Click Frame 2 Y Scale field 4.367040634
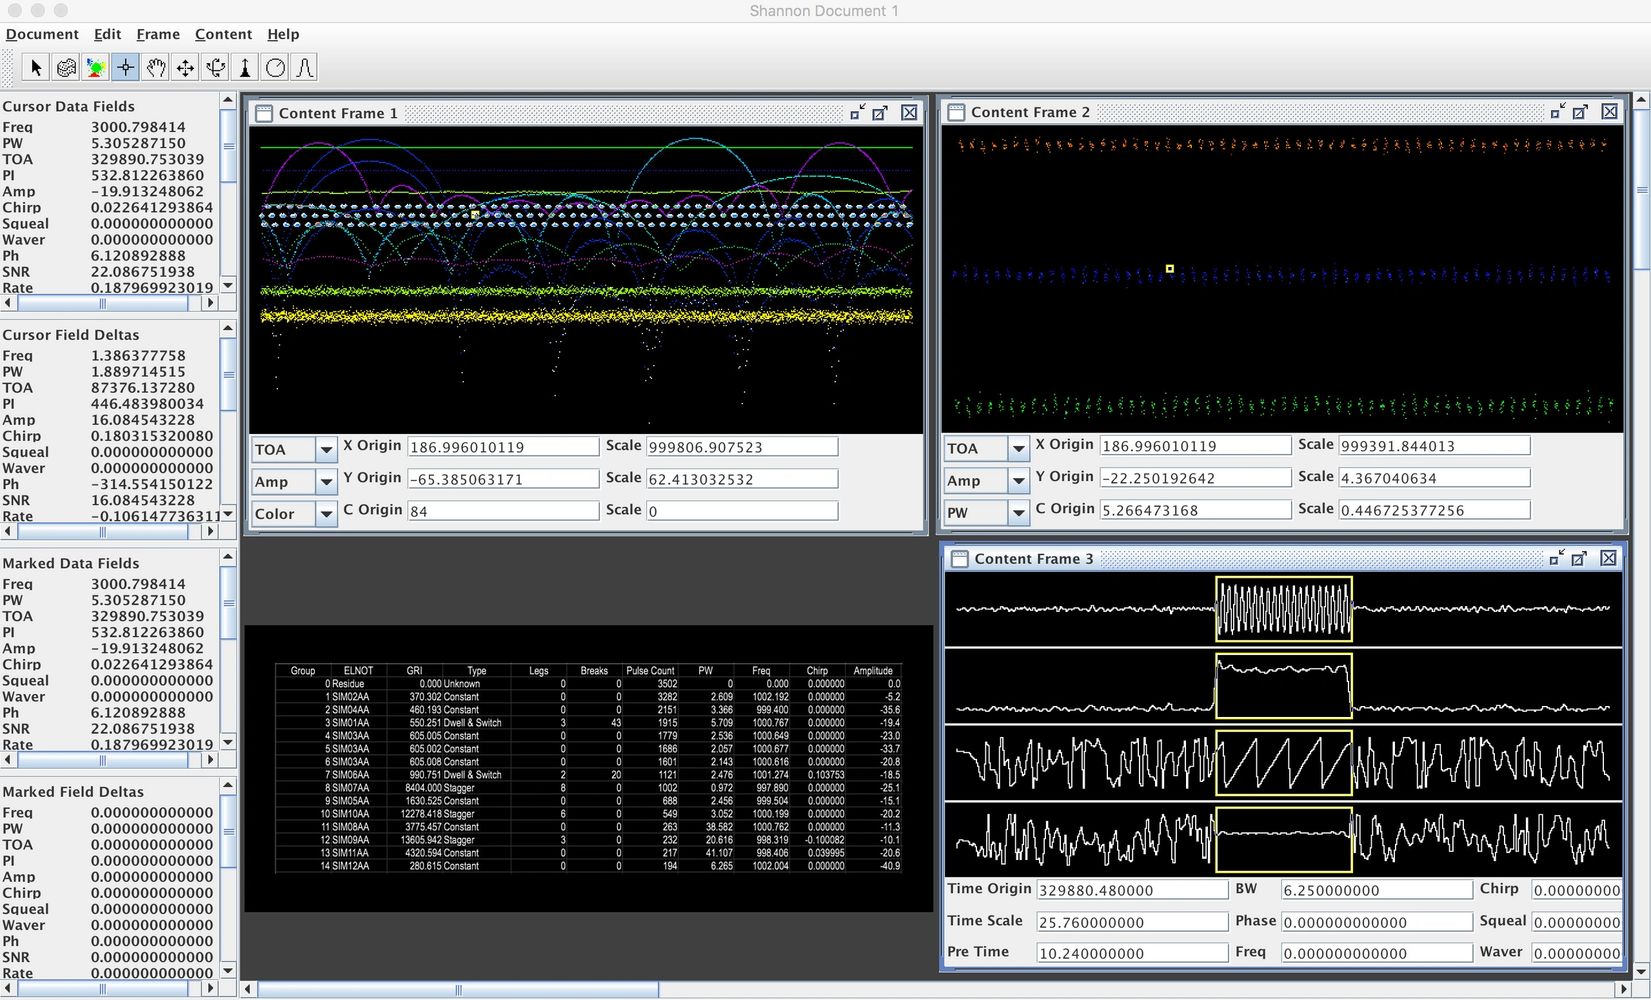1651x1000 pixels. pyautogui.click(x=1434, y=478)
